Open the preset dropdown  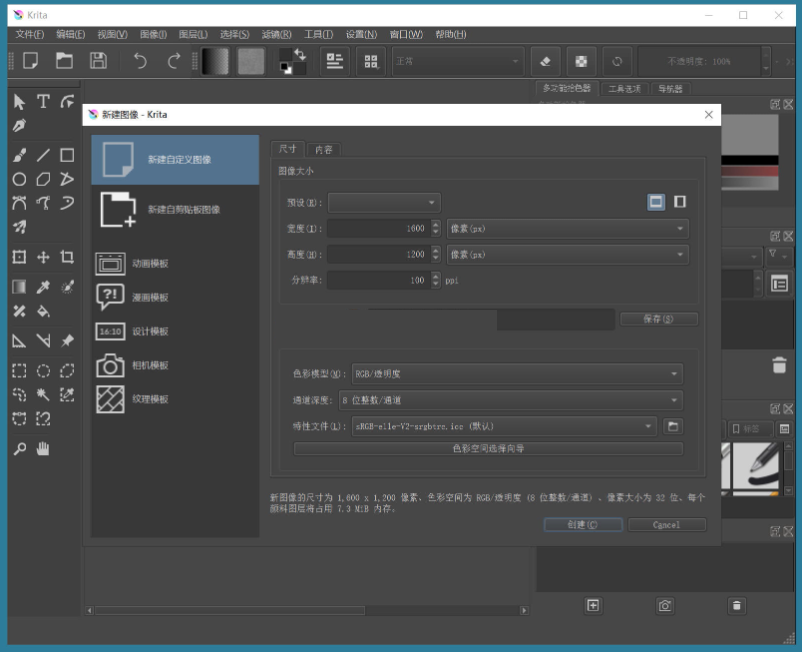pyautogui.click(x=384, y=201)
